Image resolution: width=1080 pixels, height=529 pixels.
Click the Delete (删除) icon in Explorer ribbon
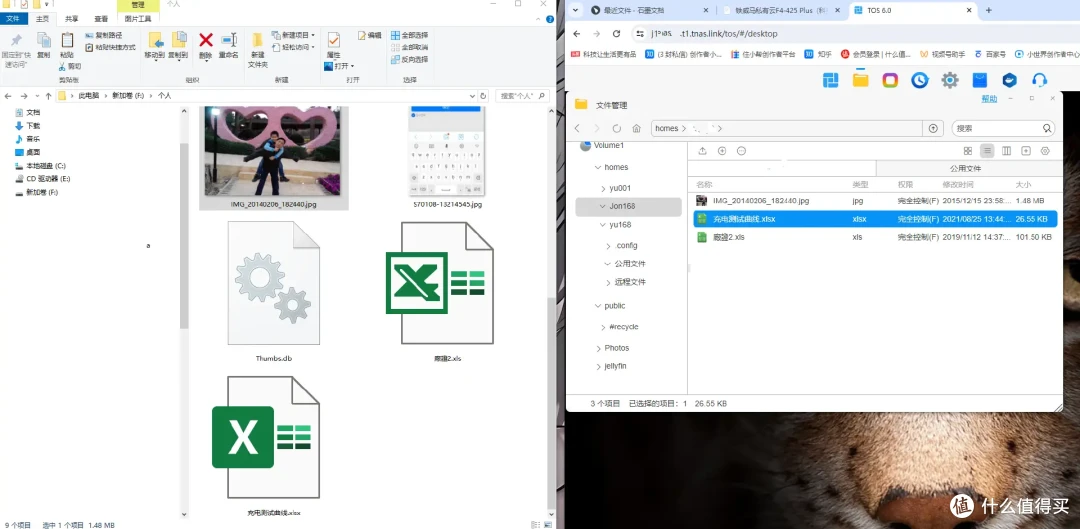point(205,41)
